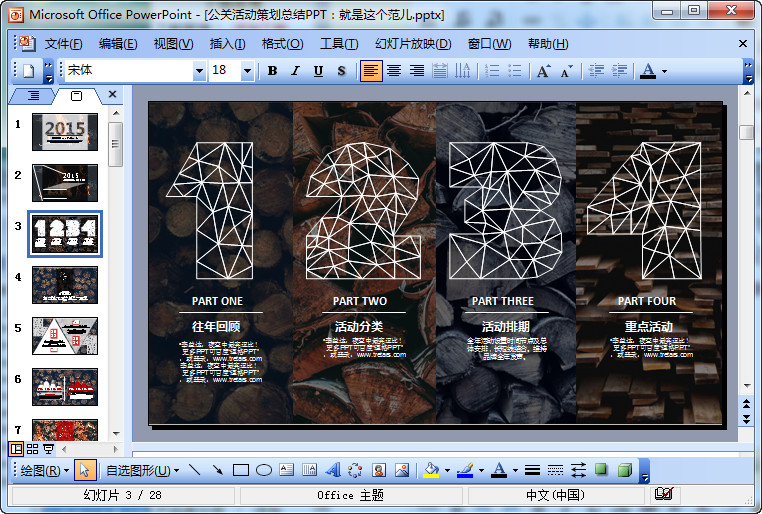The width and height of the screenshot is (762, 514).
Task: Toggle Bold formatting
Action: pos(272,71)
